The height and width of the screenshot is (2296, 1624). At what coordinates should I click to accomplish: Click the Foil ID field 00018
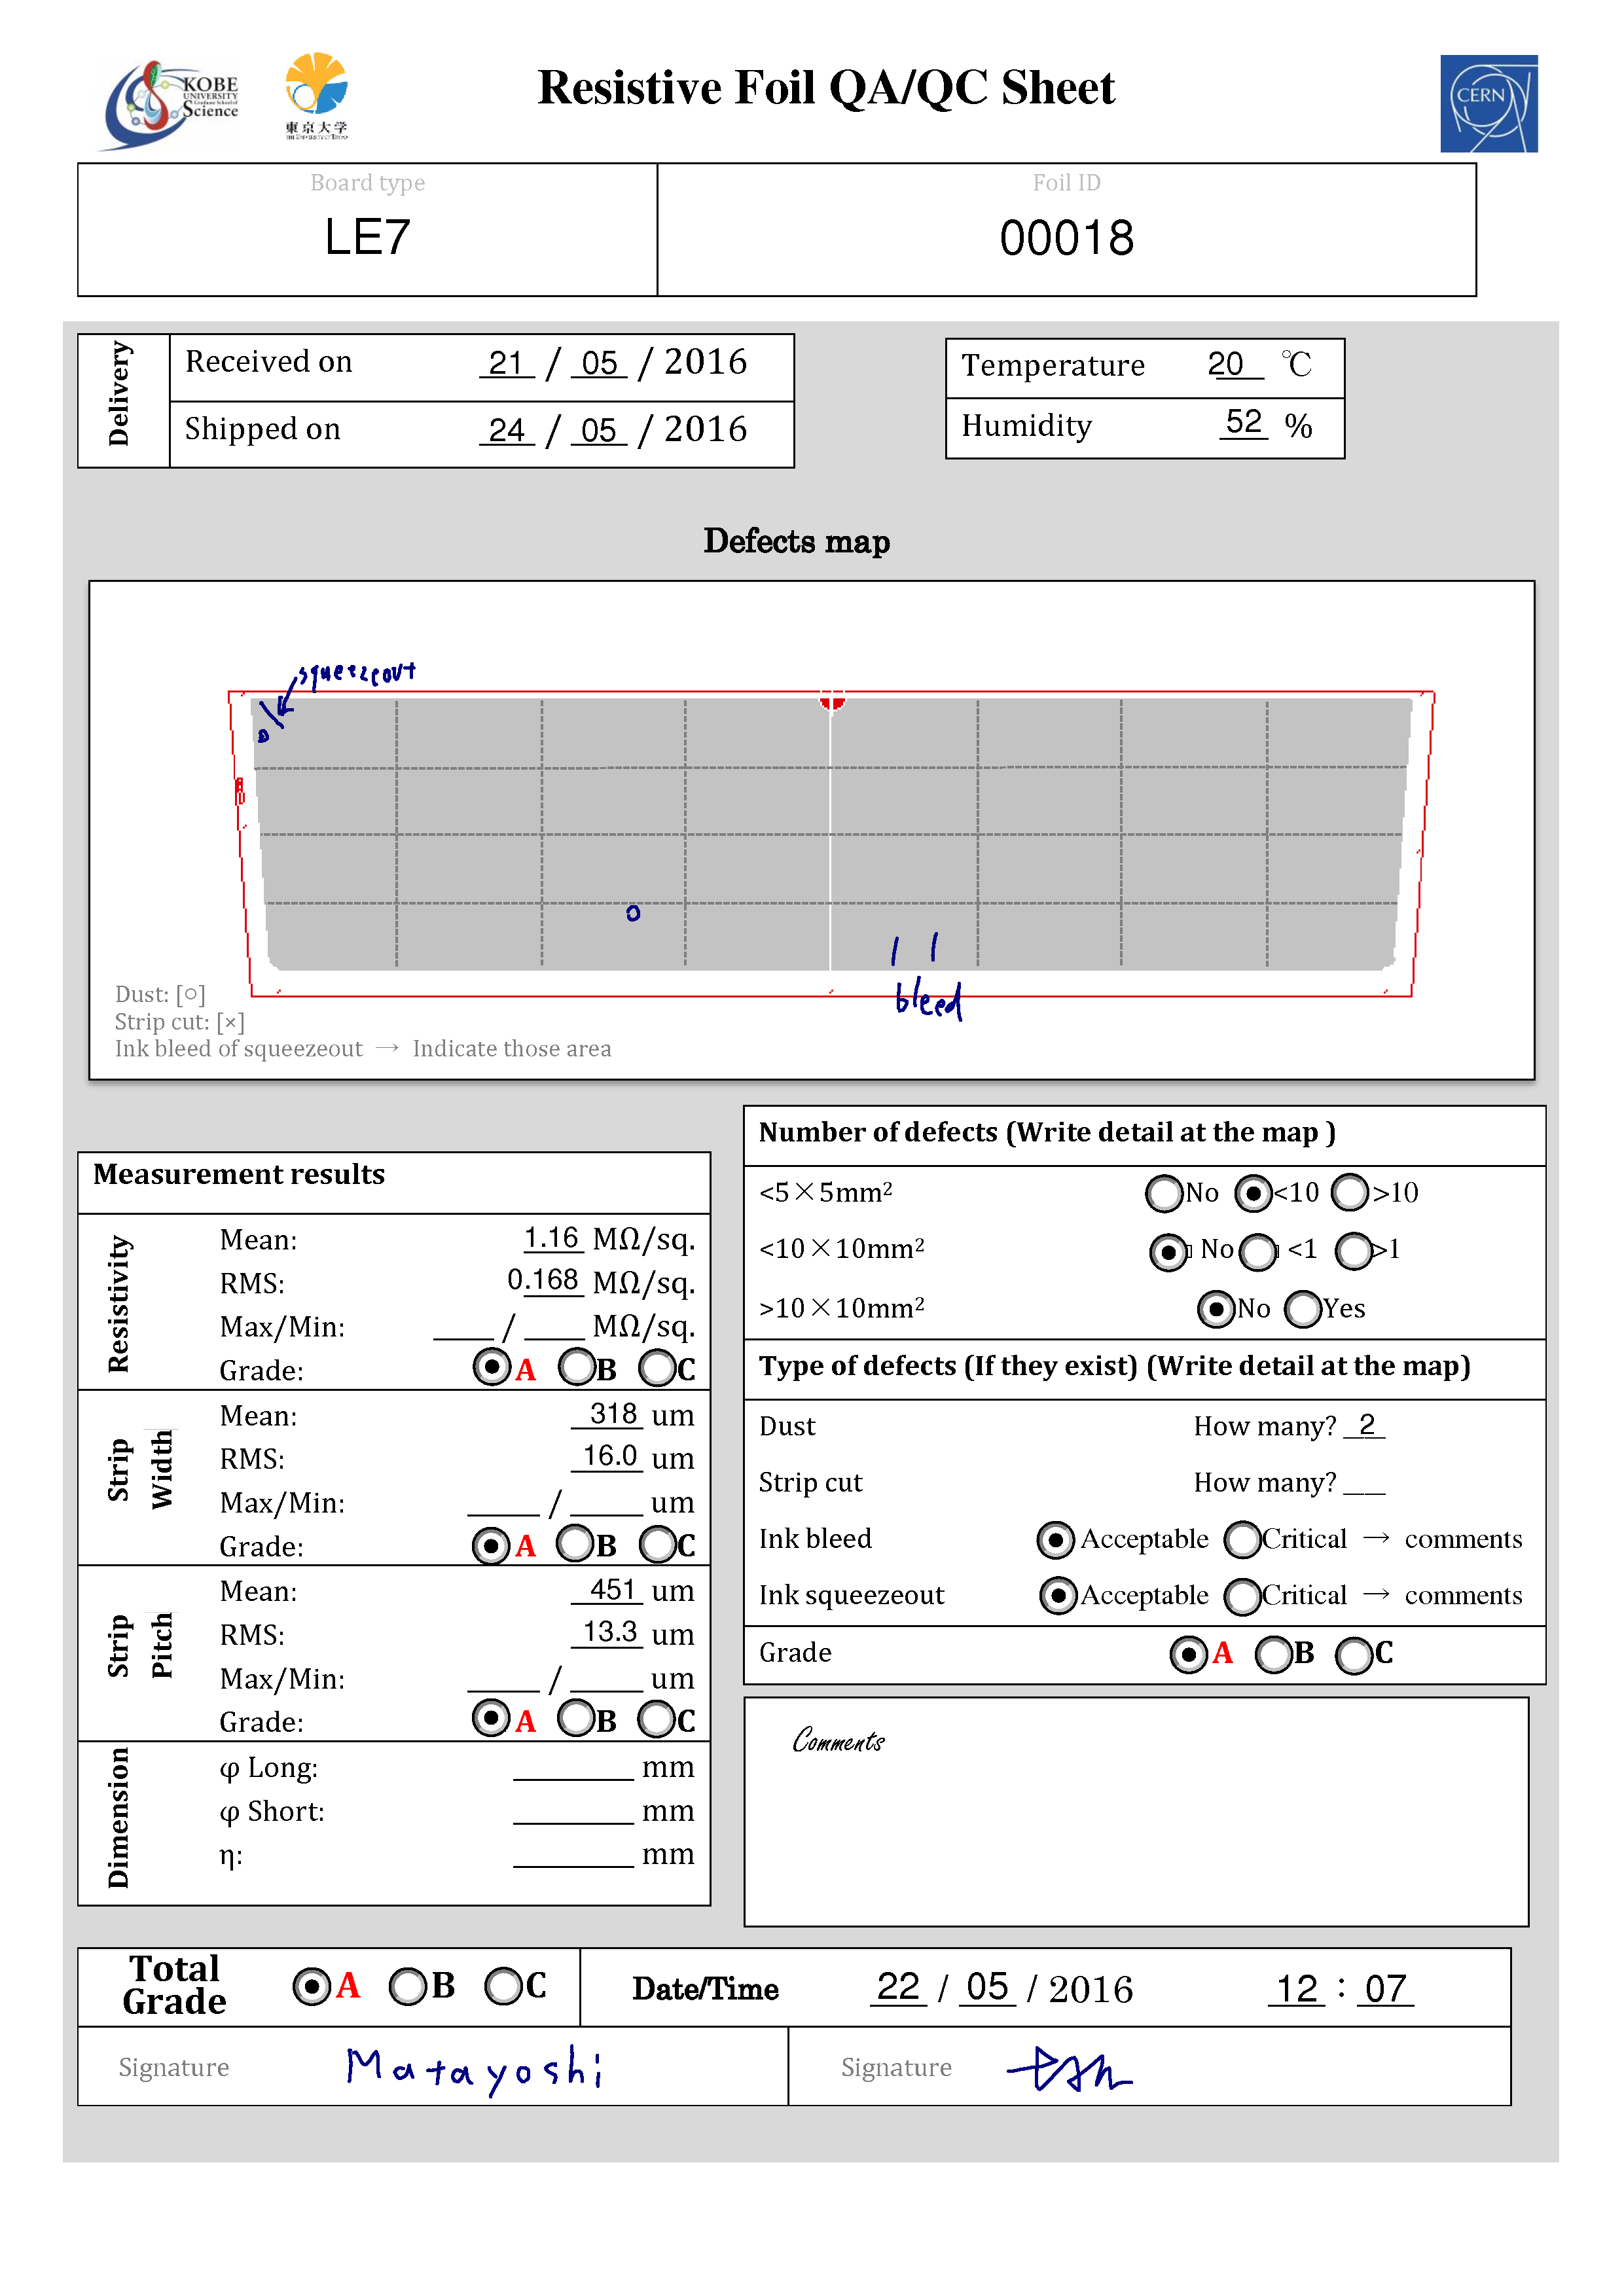click(1066, 238)
